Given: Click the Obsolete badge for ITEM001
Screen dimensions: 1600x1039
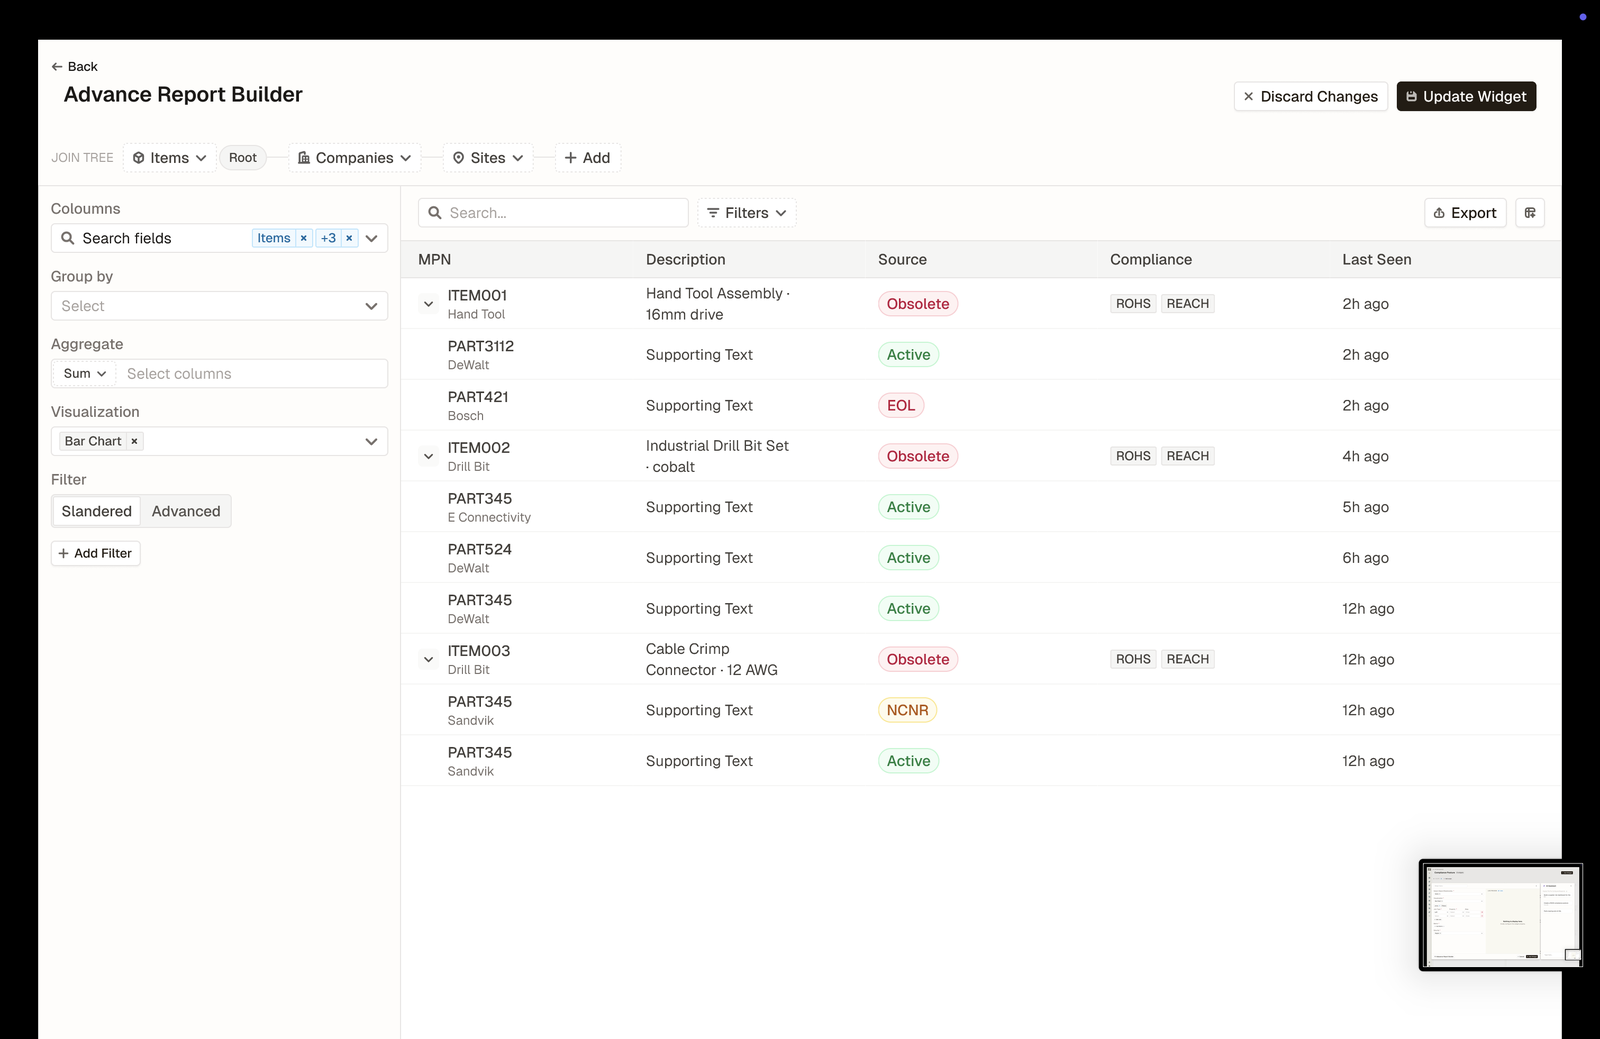Looking at the screenshot, I should (x=918, y=304).
